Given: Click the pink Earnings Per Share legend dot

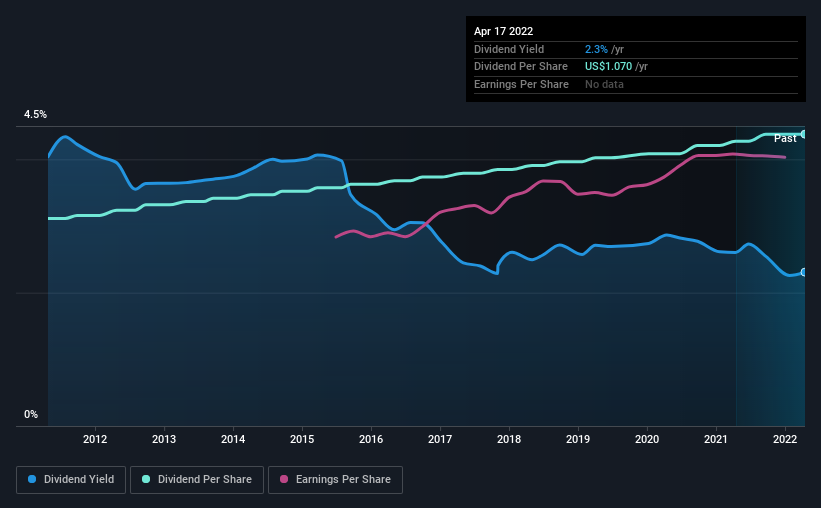Looking at the screenshot, I should tap(284, 479).
